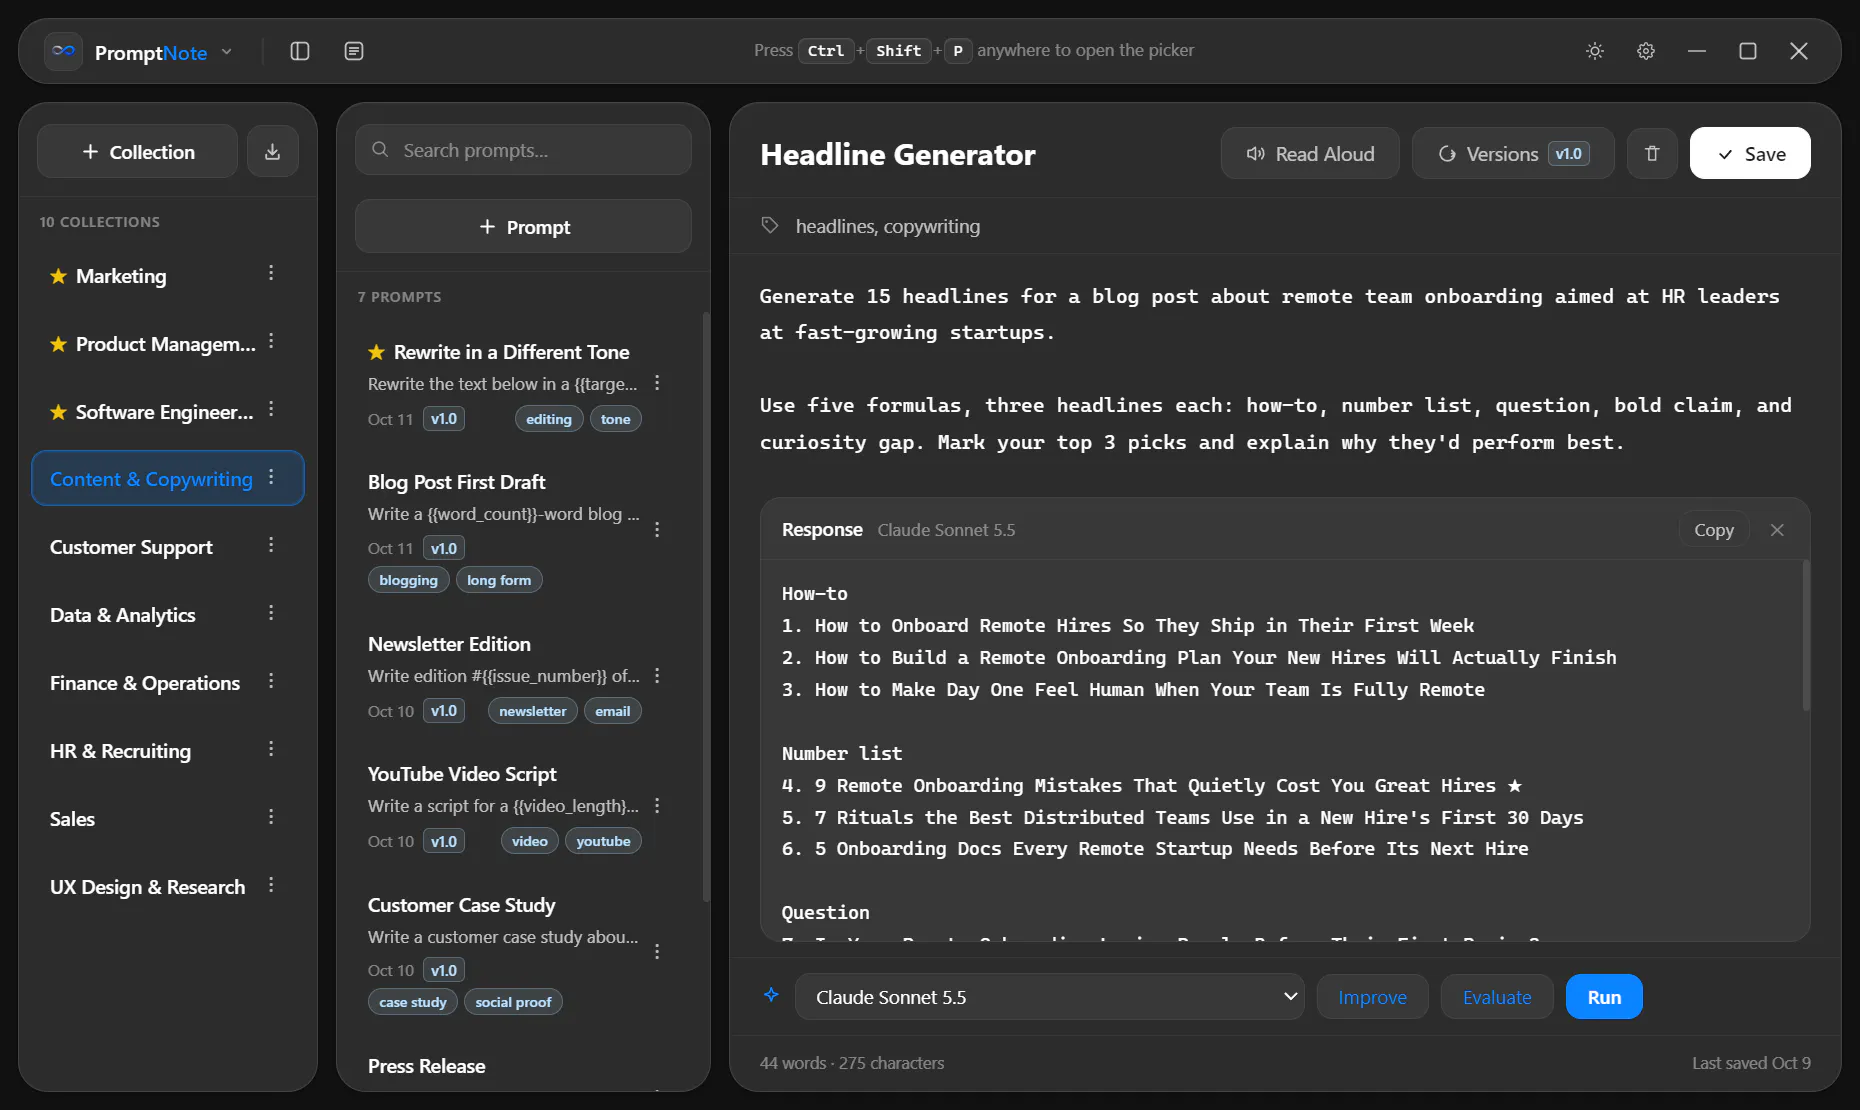Click the Save button
This screenshot has height=1110, width=1860.
coord(1750,153)
